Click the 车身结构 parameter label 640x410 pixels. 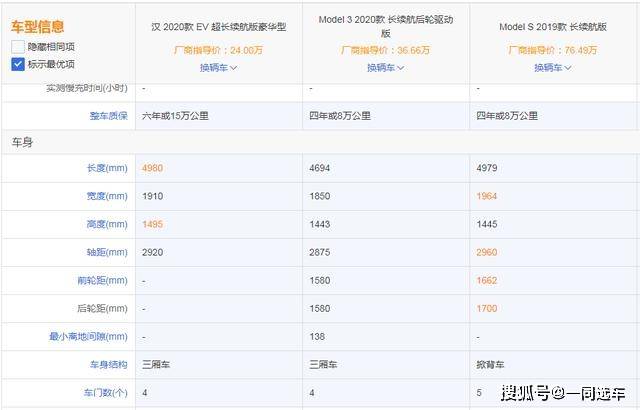click(x=108, y=366)
